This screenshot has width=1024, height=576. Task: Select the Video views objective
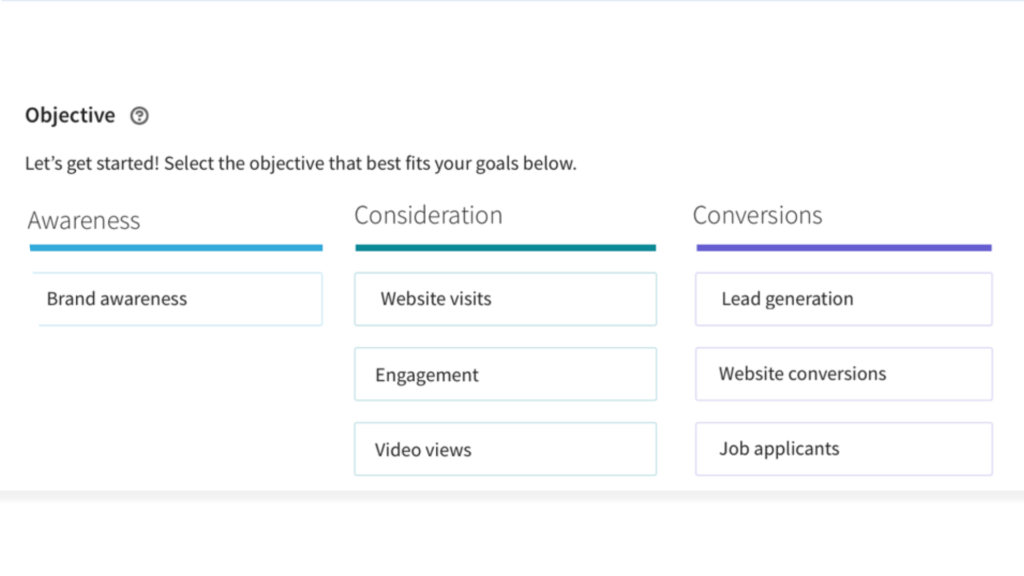505,449
